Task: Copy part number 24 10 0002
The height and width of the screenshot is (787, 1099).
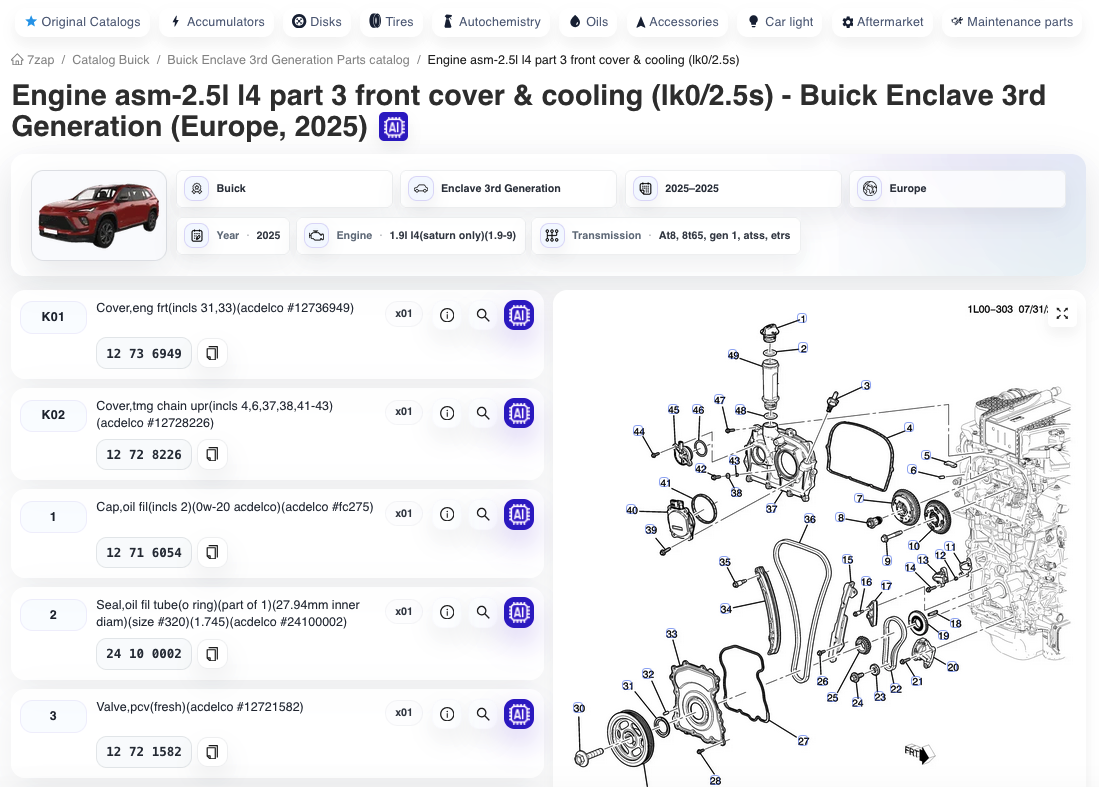Action: [212, 654]
